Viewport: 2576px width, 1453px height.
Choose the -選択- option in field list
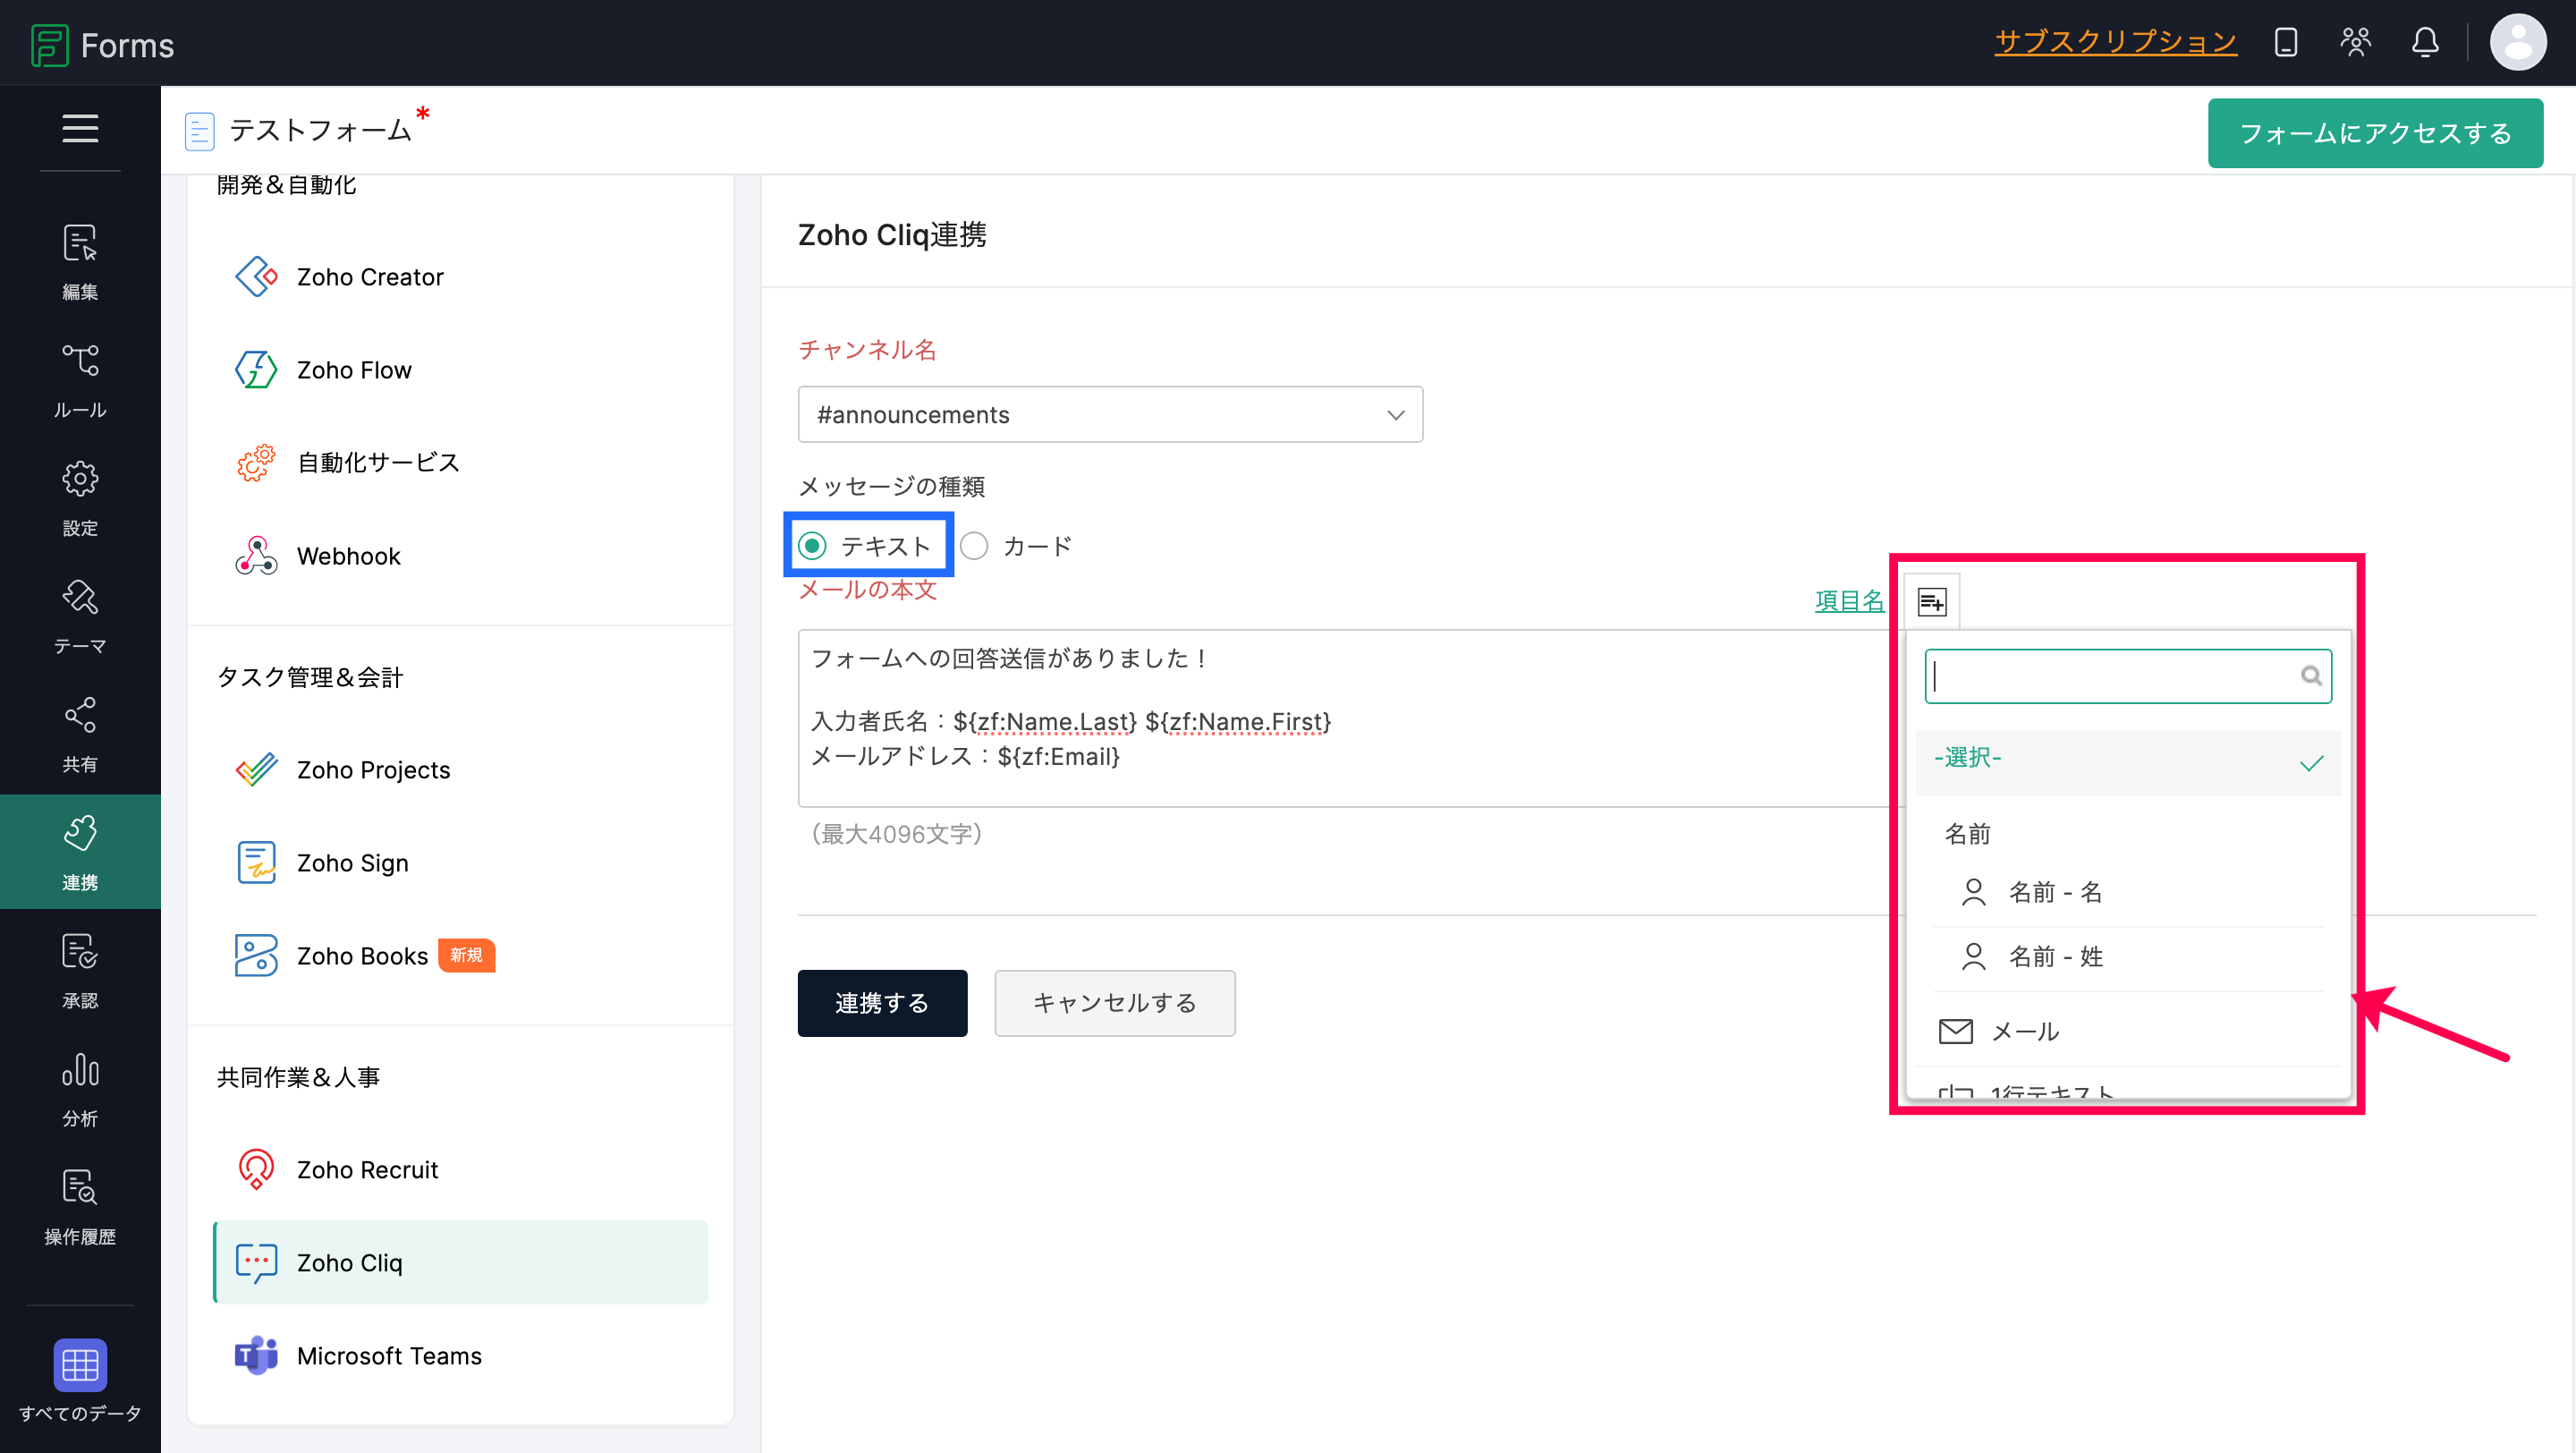pos(2128,763)
